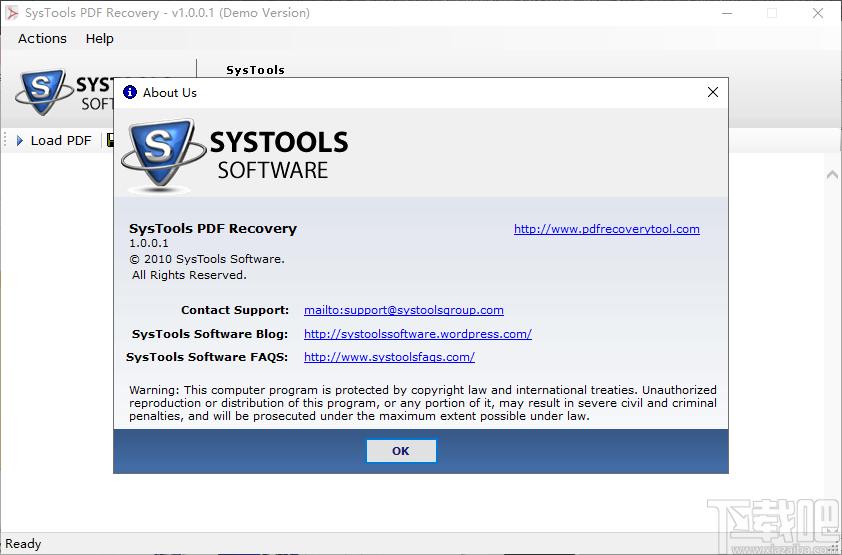Click the About Us info icon

(x=130, y=92)
